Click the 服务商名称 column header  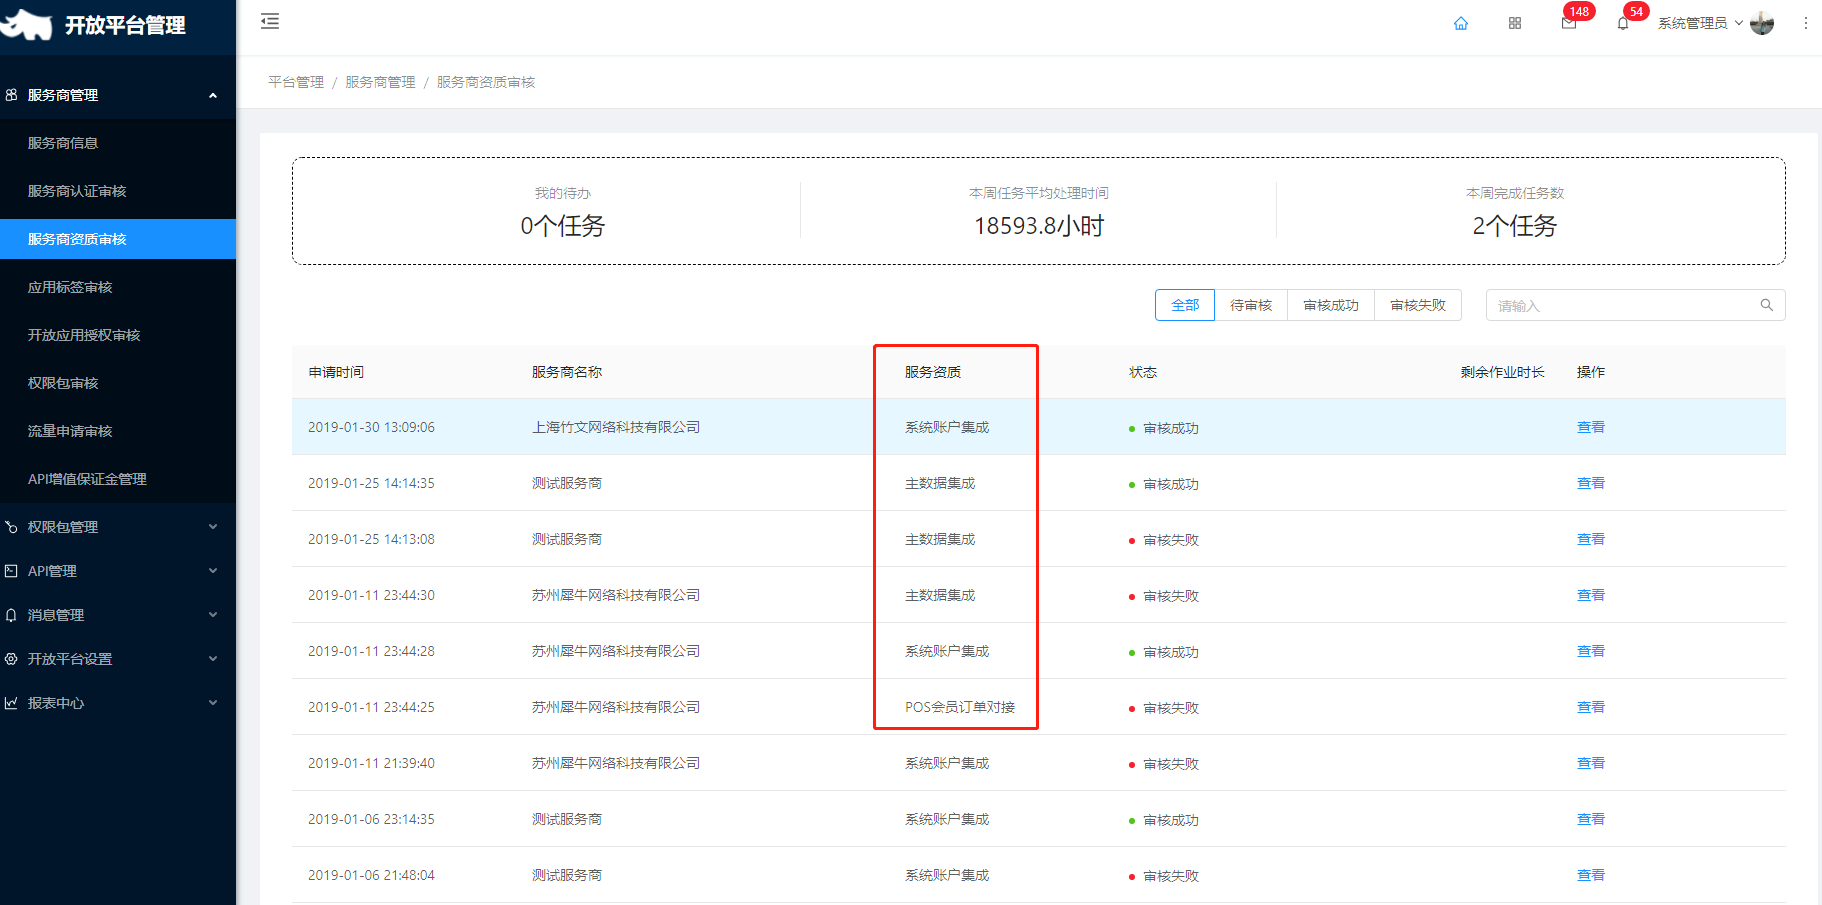coord(567,372)
